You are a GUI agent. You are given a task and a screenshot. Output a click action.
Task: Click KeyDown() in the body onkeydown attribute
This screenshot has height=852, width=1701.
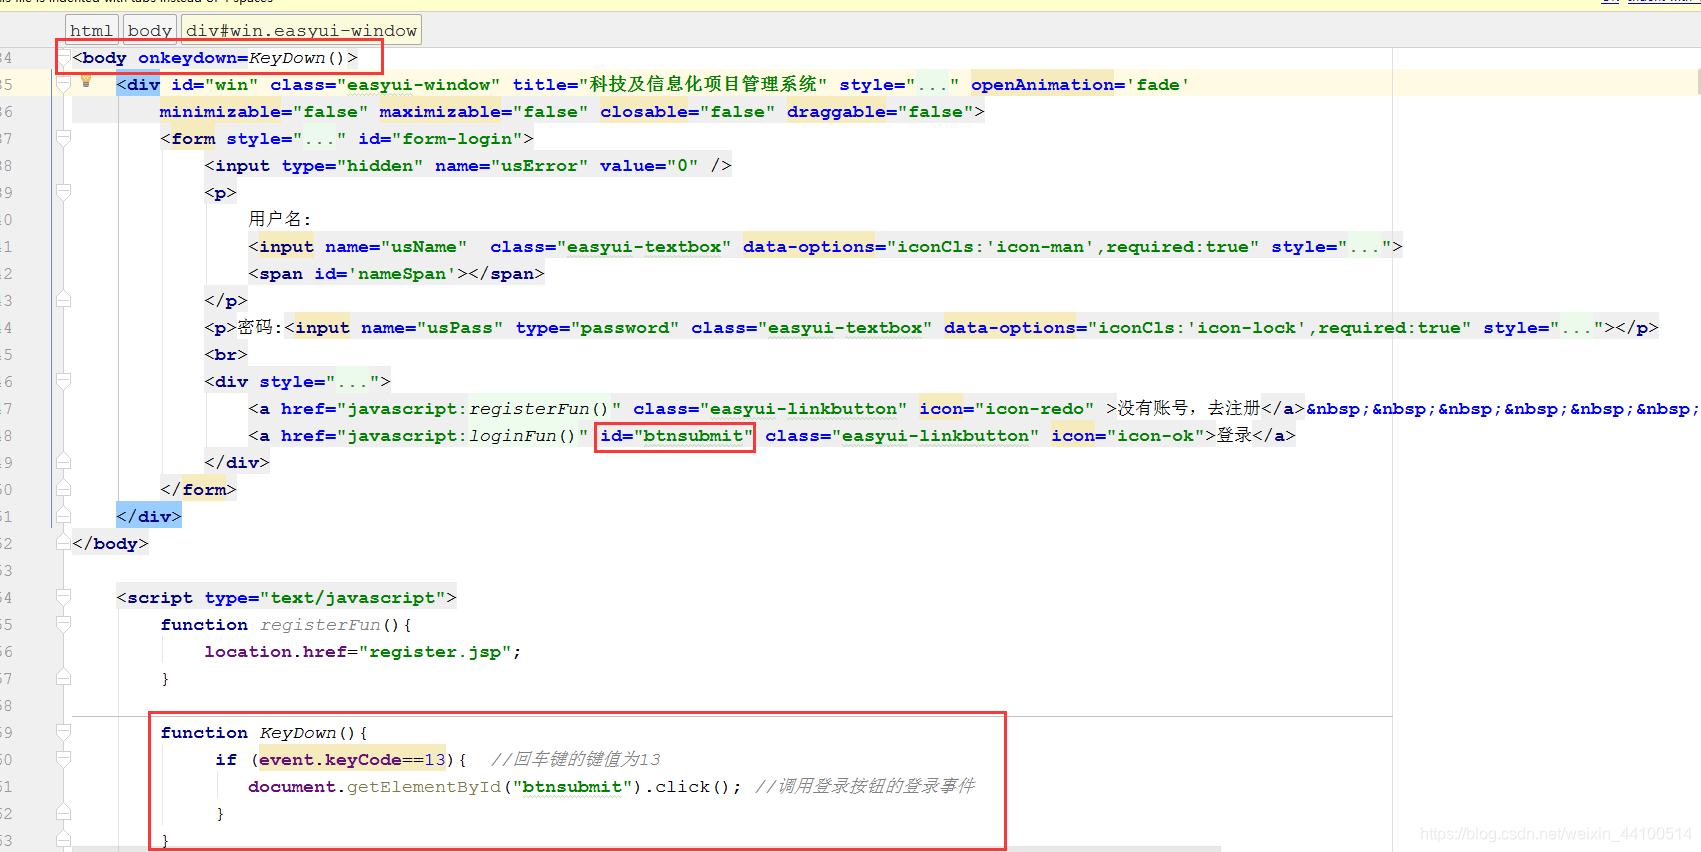tap(297, 58)
